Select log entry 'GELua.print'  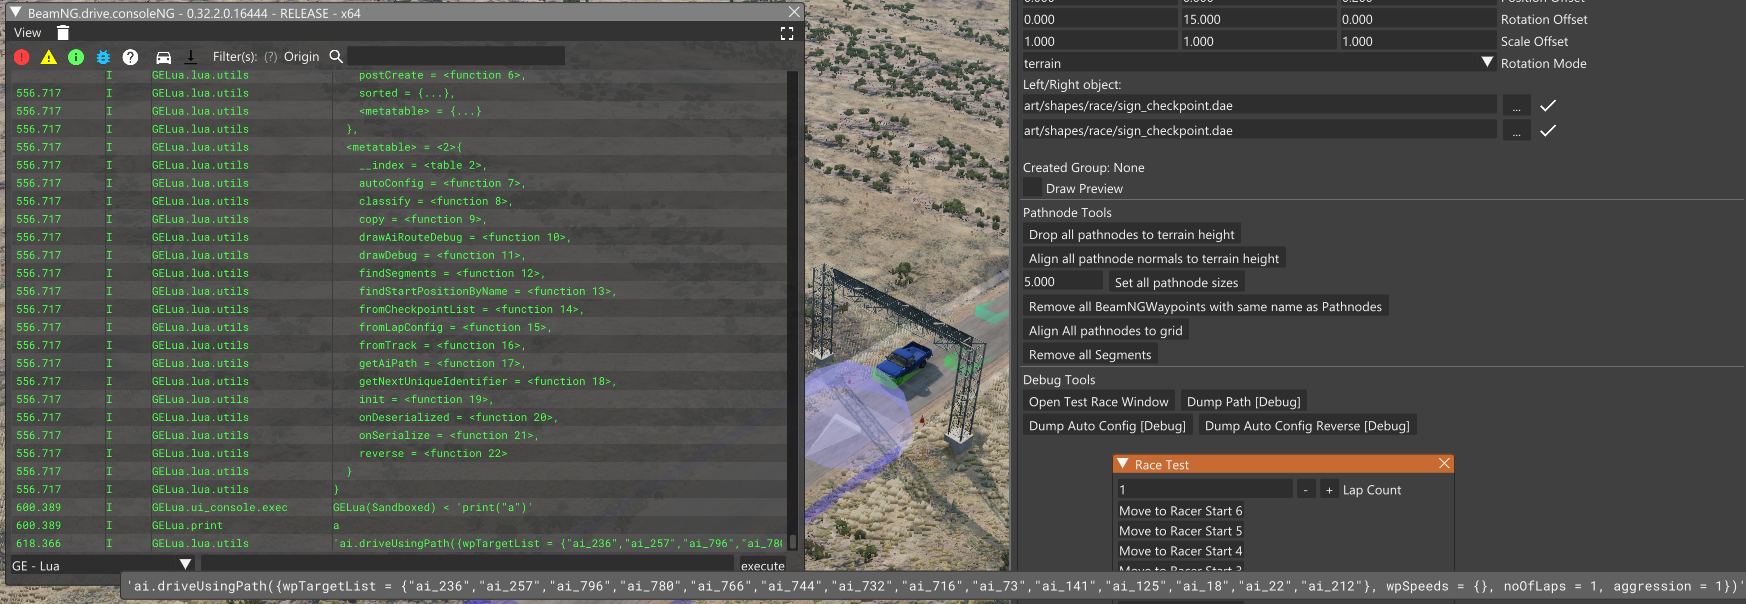pos(187,525)
